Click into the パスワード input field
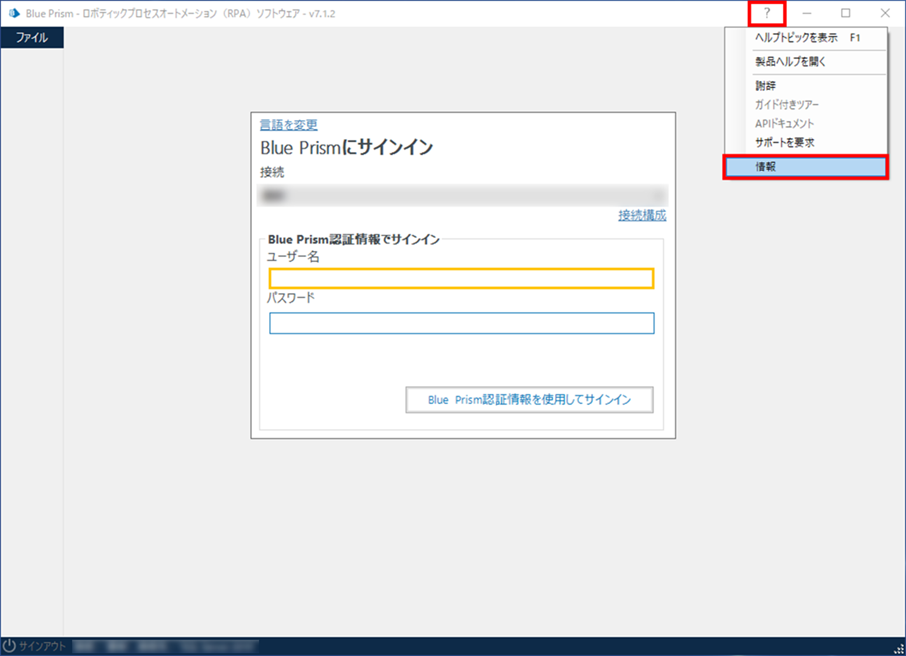Image resolution: width=906 pixels, height=656 pixels. pos(461,323)
